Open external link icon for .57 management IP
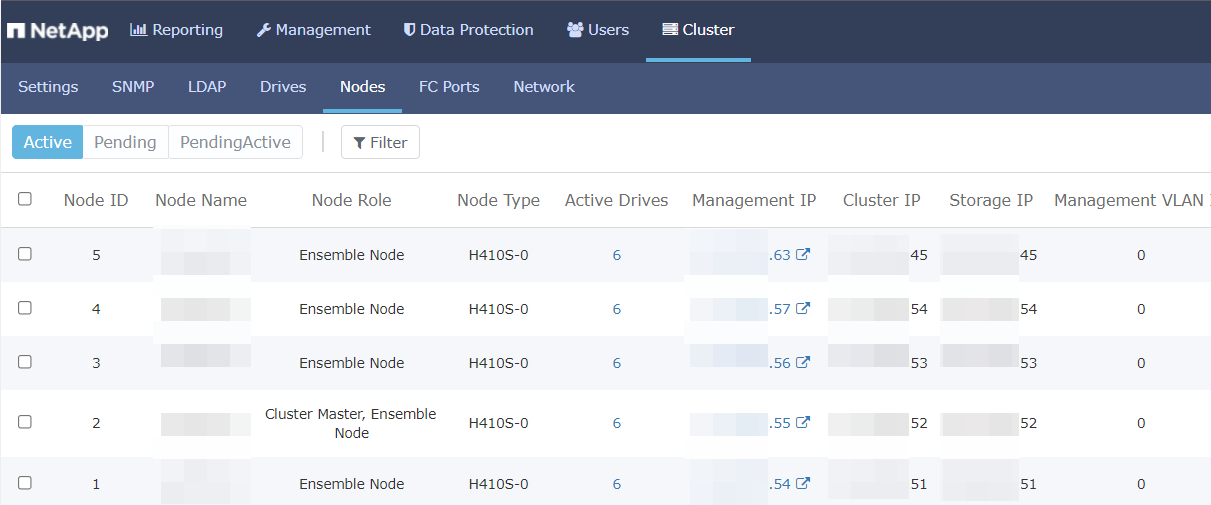The width and height of the screenshot is (1211, 505). coord(803,309)
